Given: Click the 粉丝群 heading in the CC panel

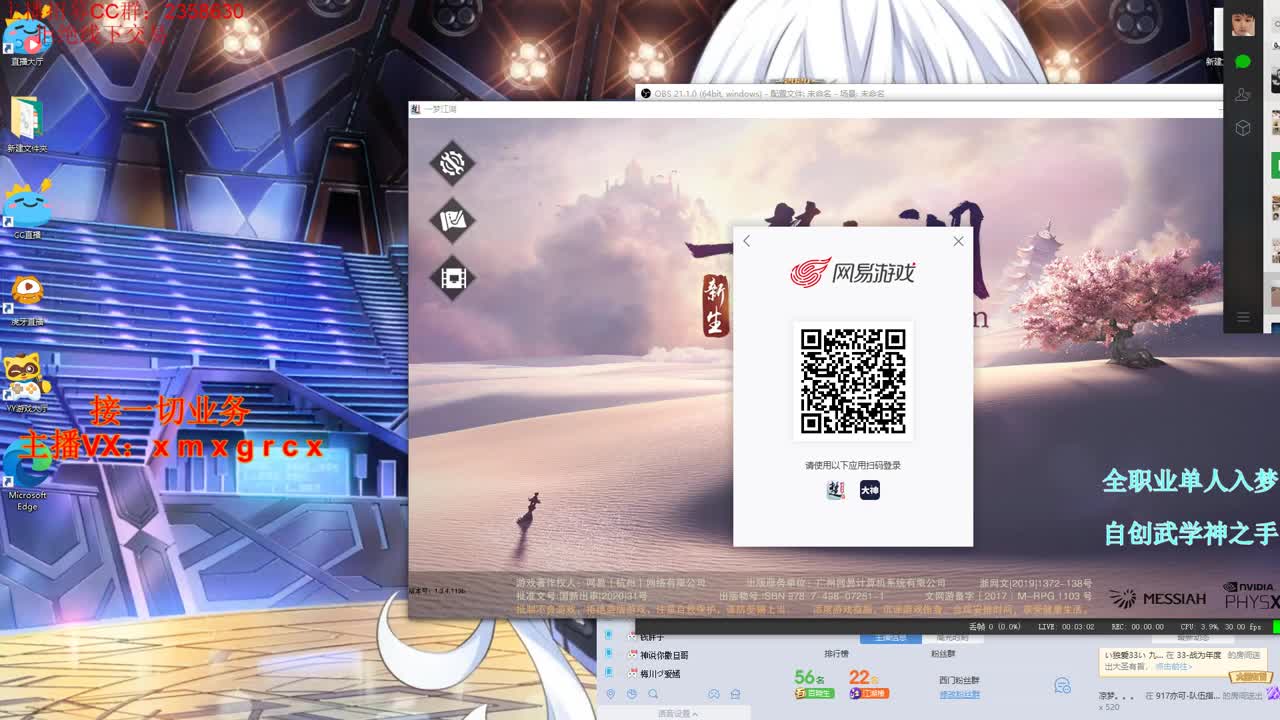Looking at the screenshot, I should 943,654.
